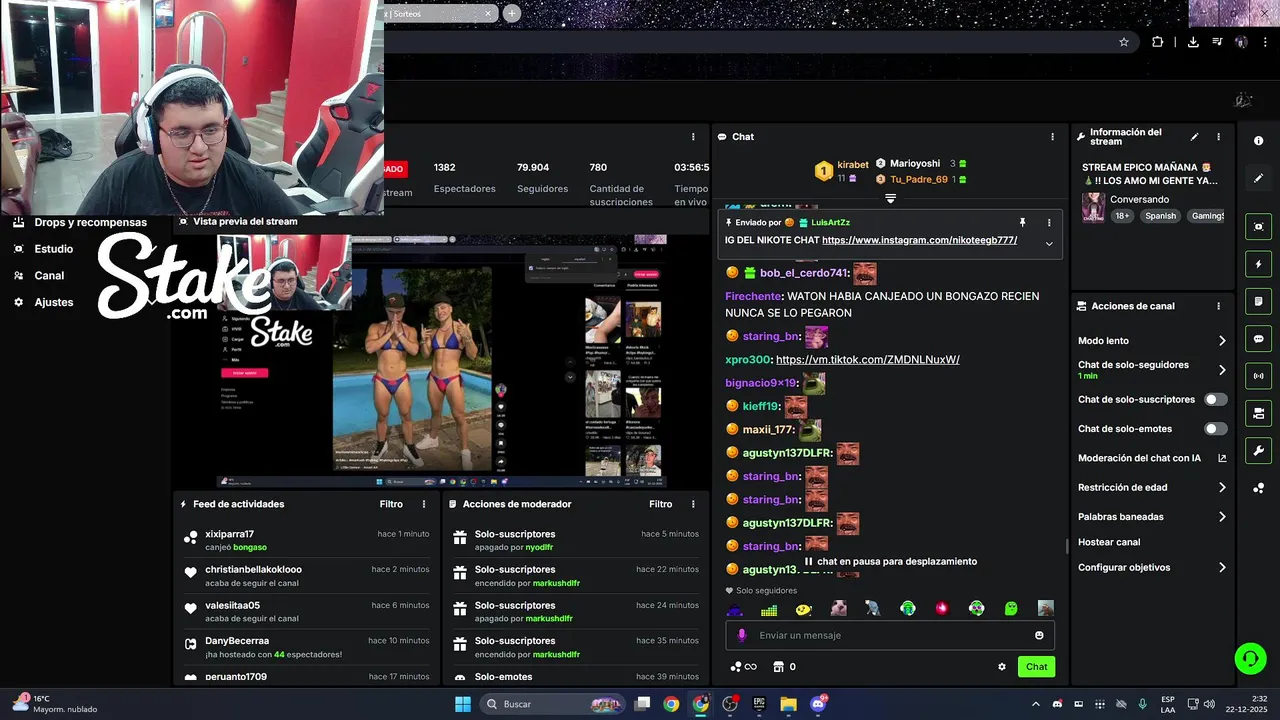Expand the pinned message chevron
1280x720 pixels.
[x=1049, y=243]
